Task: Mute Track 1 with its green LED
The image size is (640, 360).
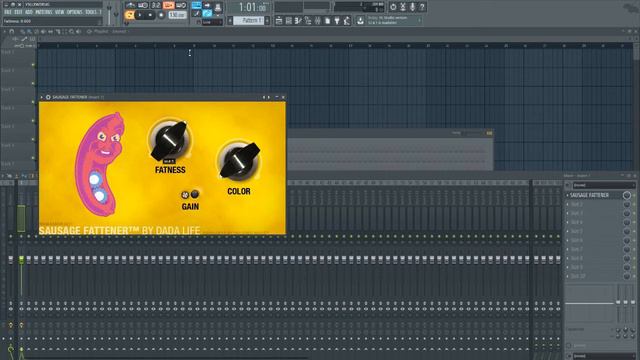Action: (x=33, y=64)
